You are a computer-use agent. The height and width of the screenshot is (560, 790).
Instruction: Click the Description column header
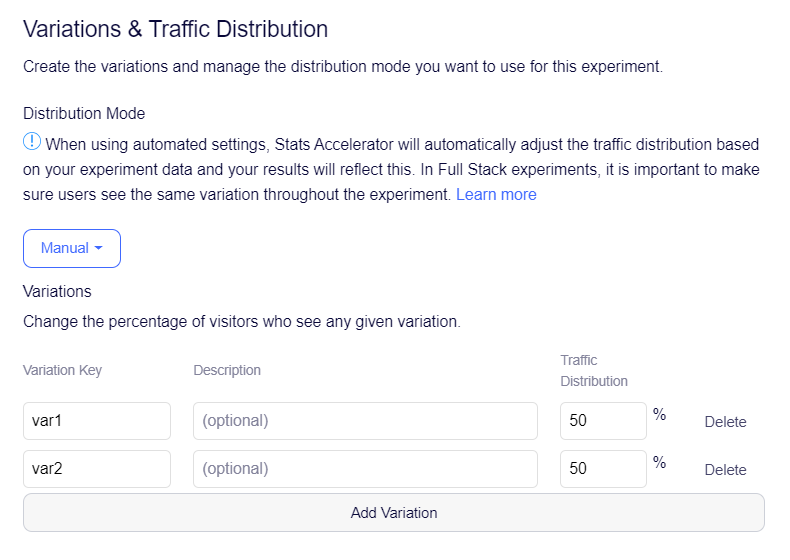click(x=227, y=370)
